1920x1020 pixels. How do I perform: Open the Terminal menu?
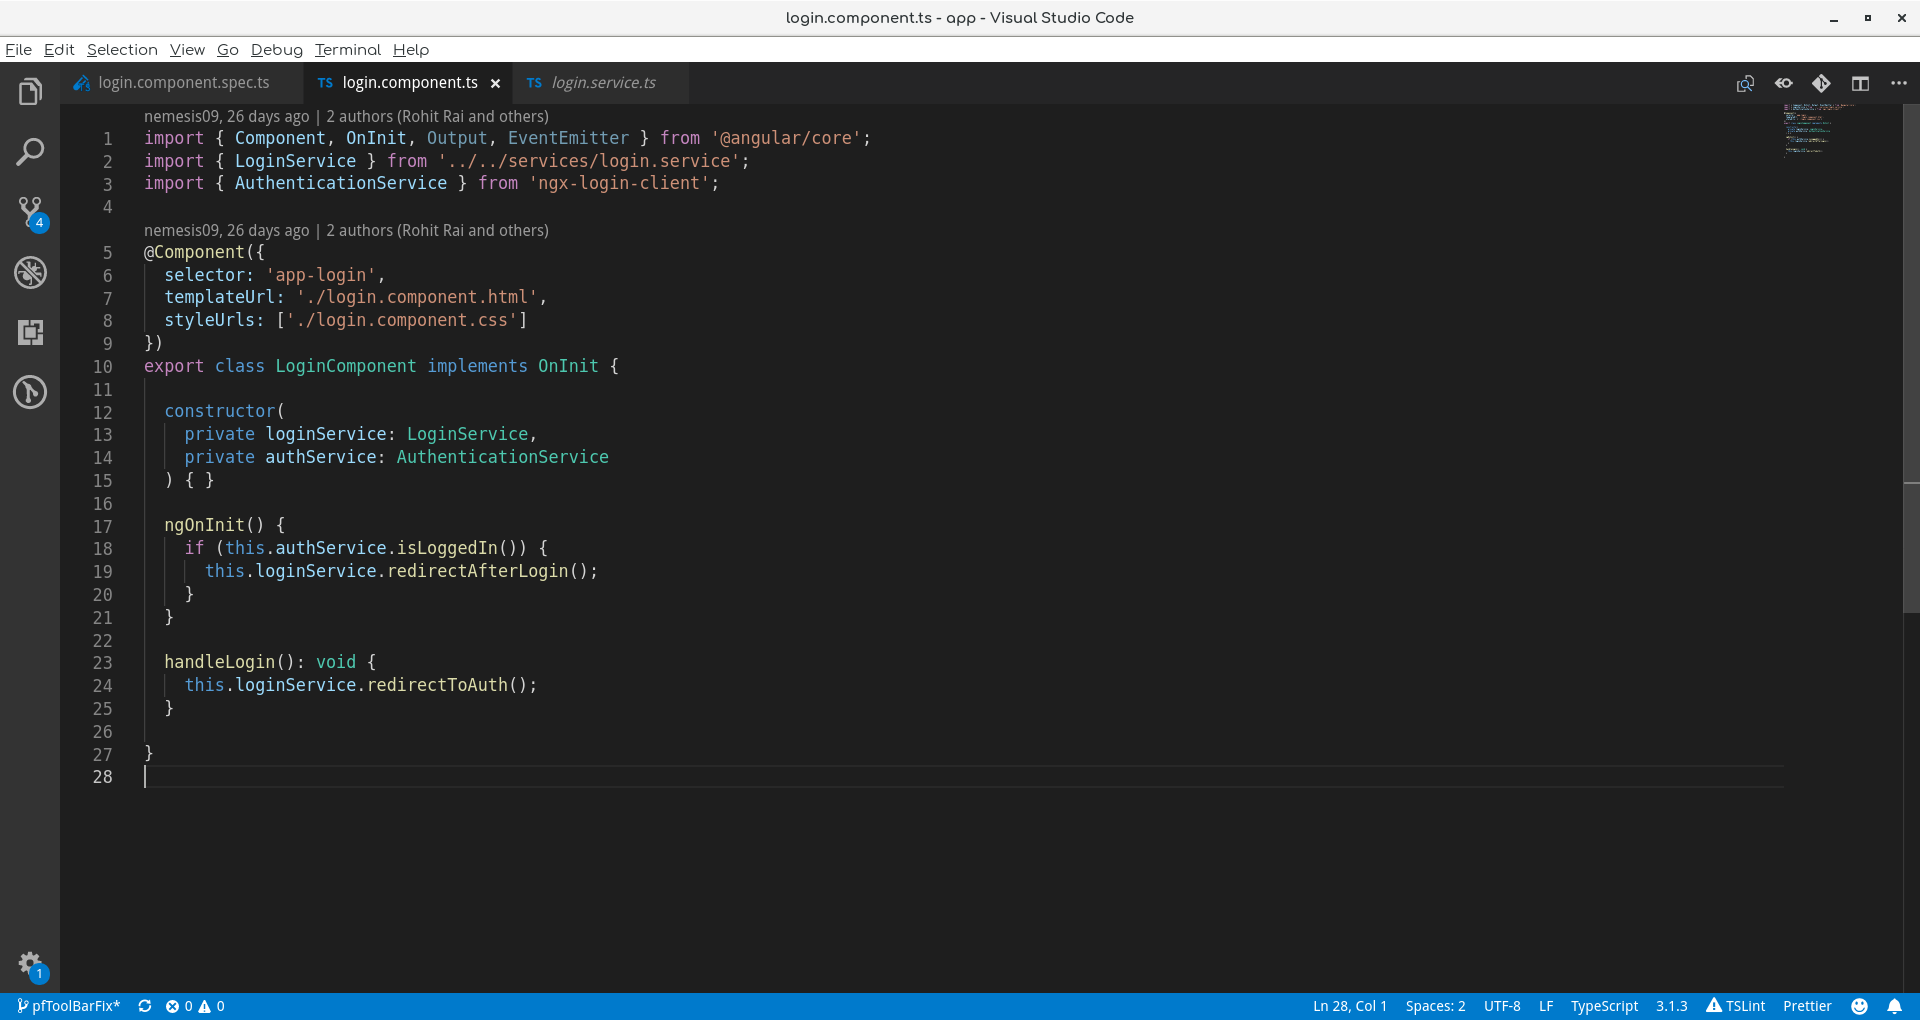[x=348, y=50]
